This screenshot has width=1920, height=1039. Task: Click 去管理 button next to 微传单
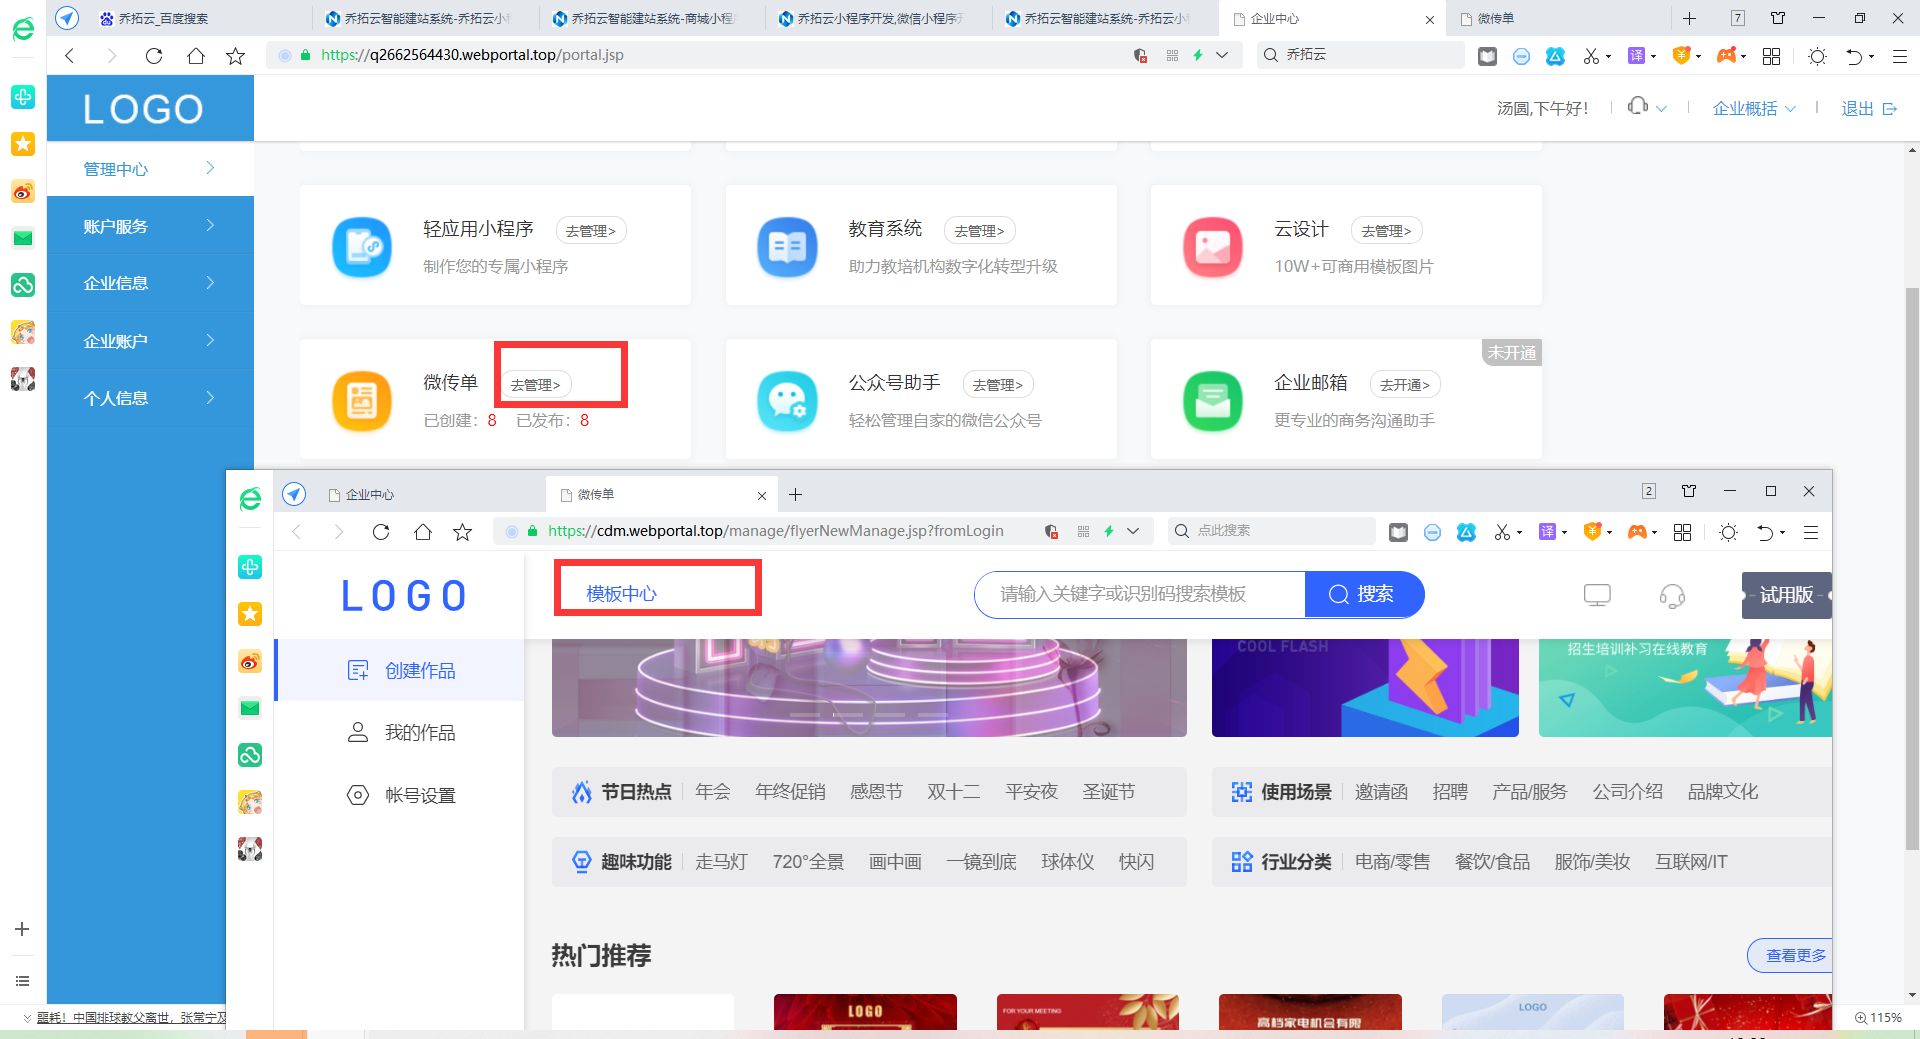pyautogui.click(x=535, y=385)
